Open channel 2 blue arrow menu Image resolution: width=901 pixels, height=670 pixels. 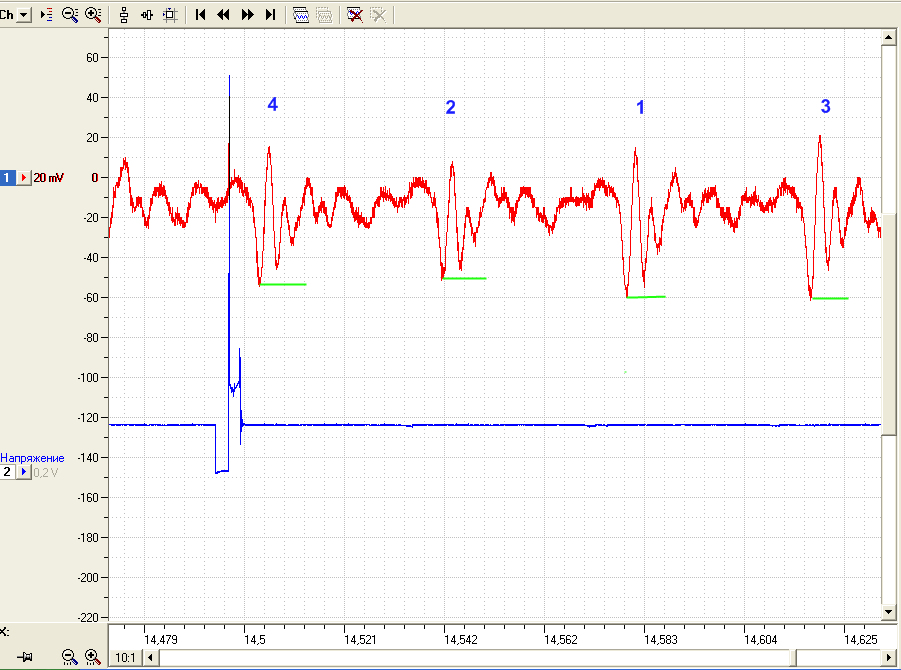pyautogui.click(x=24, y=472)
